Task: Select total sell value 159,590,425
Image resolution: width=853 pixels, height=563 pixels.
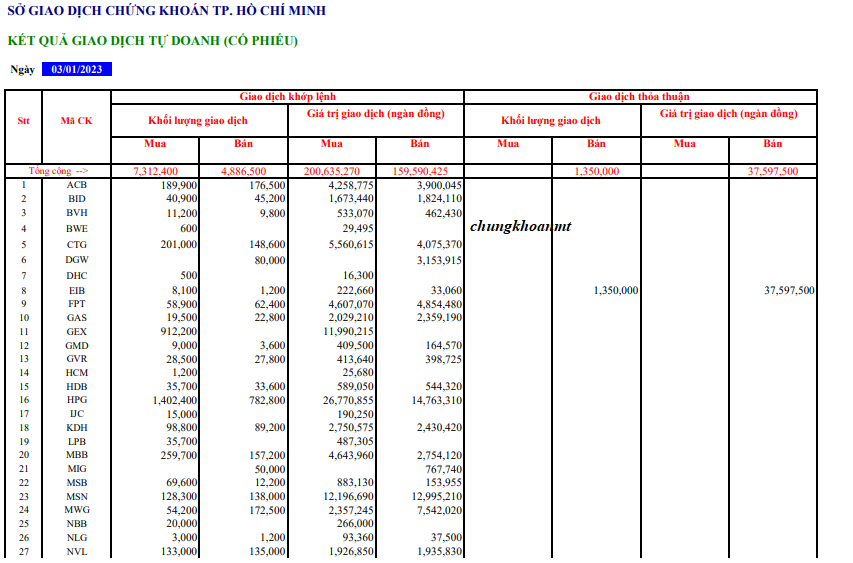Action: tap(420, 171)
